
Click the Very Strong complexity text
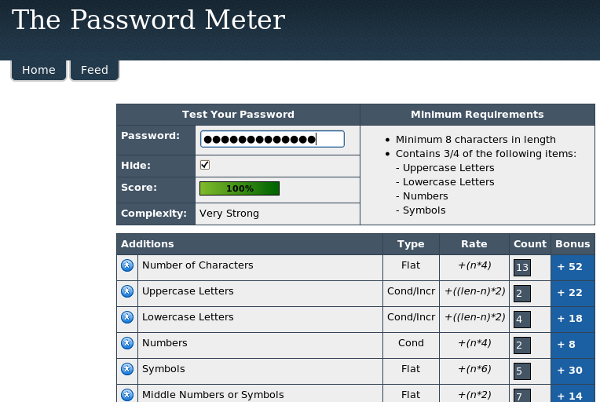[229, 213]
